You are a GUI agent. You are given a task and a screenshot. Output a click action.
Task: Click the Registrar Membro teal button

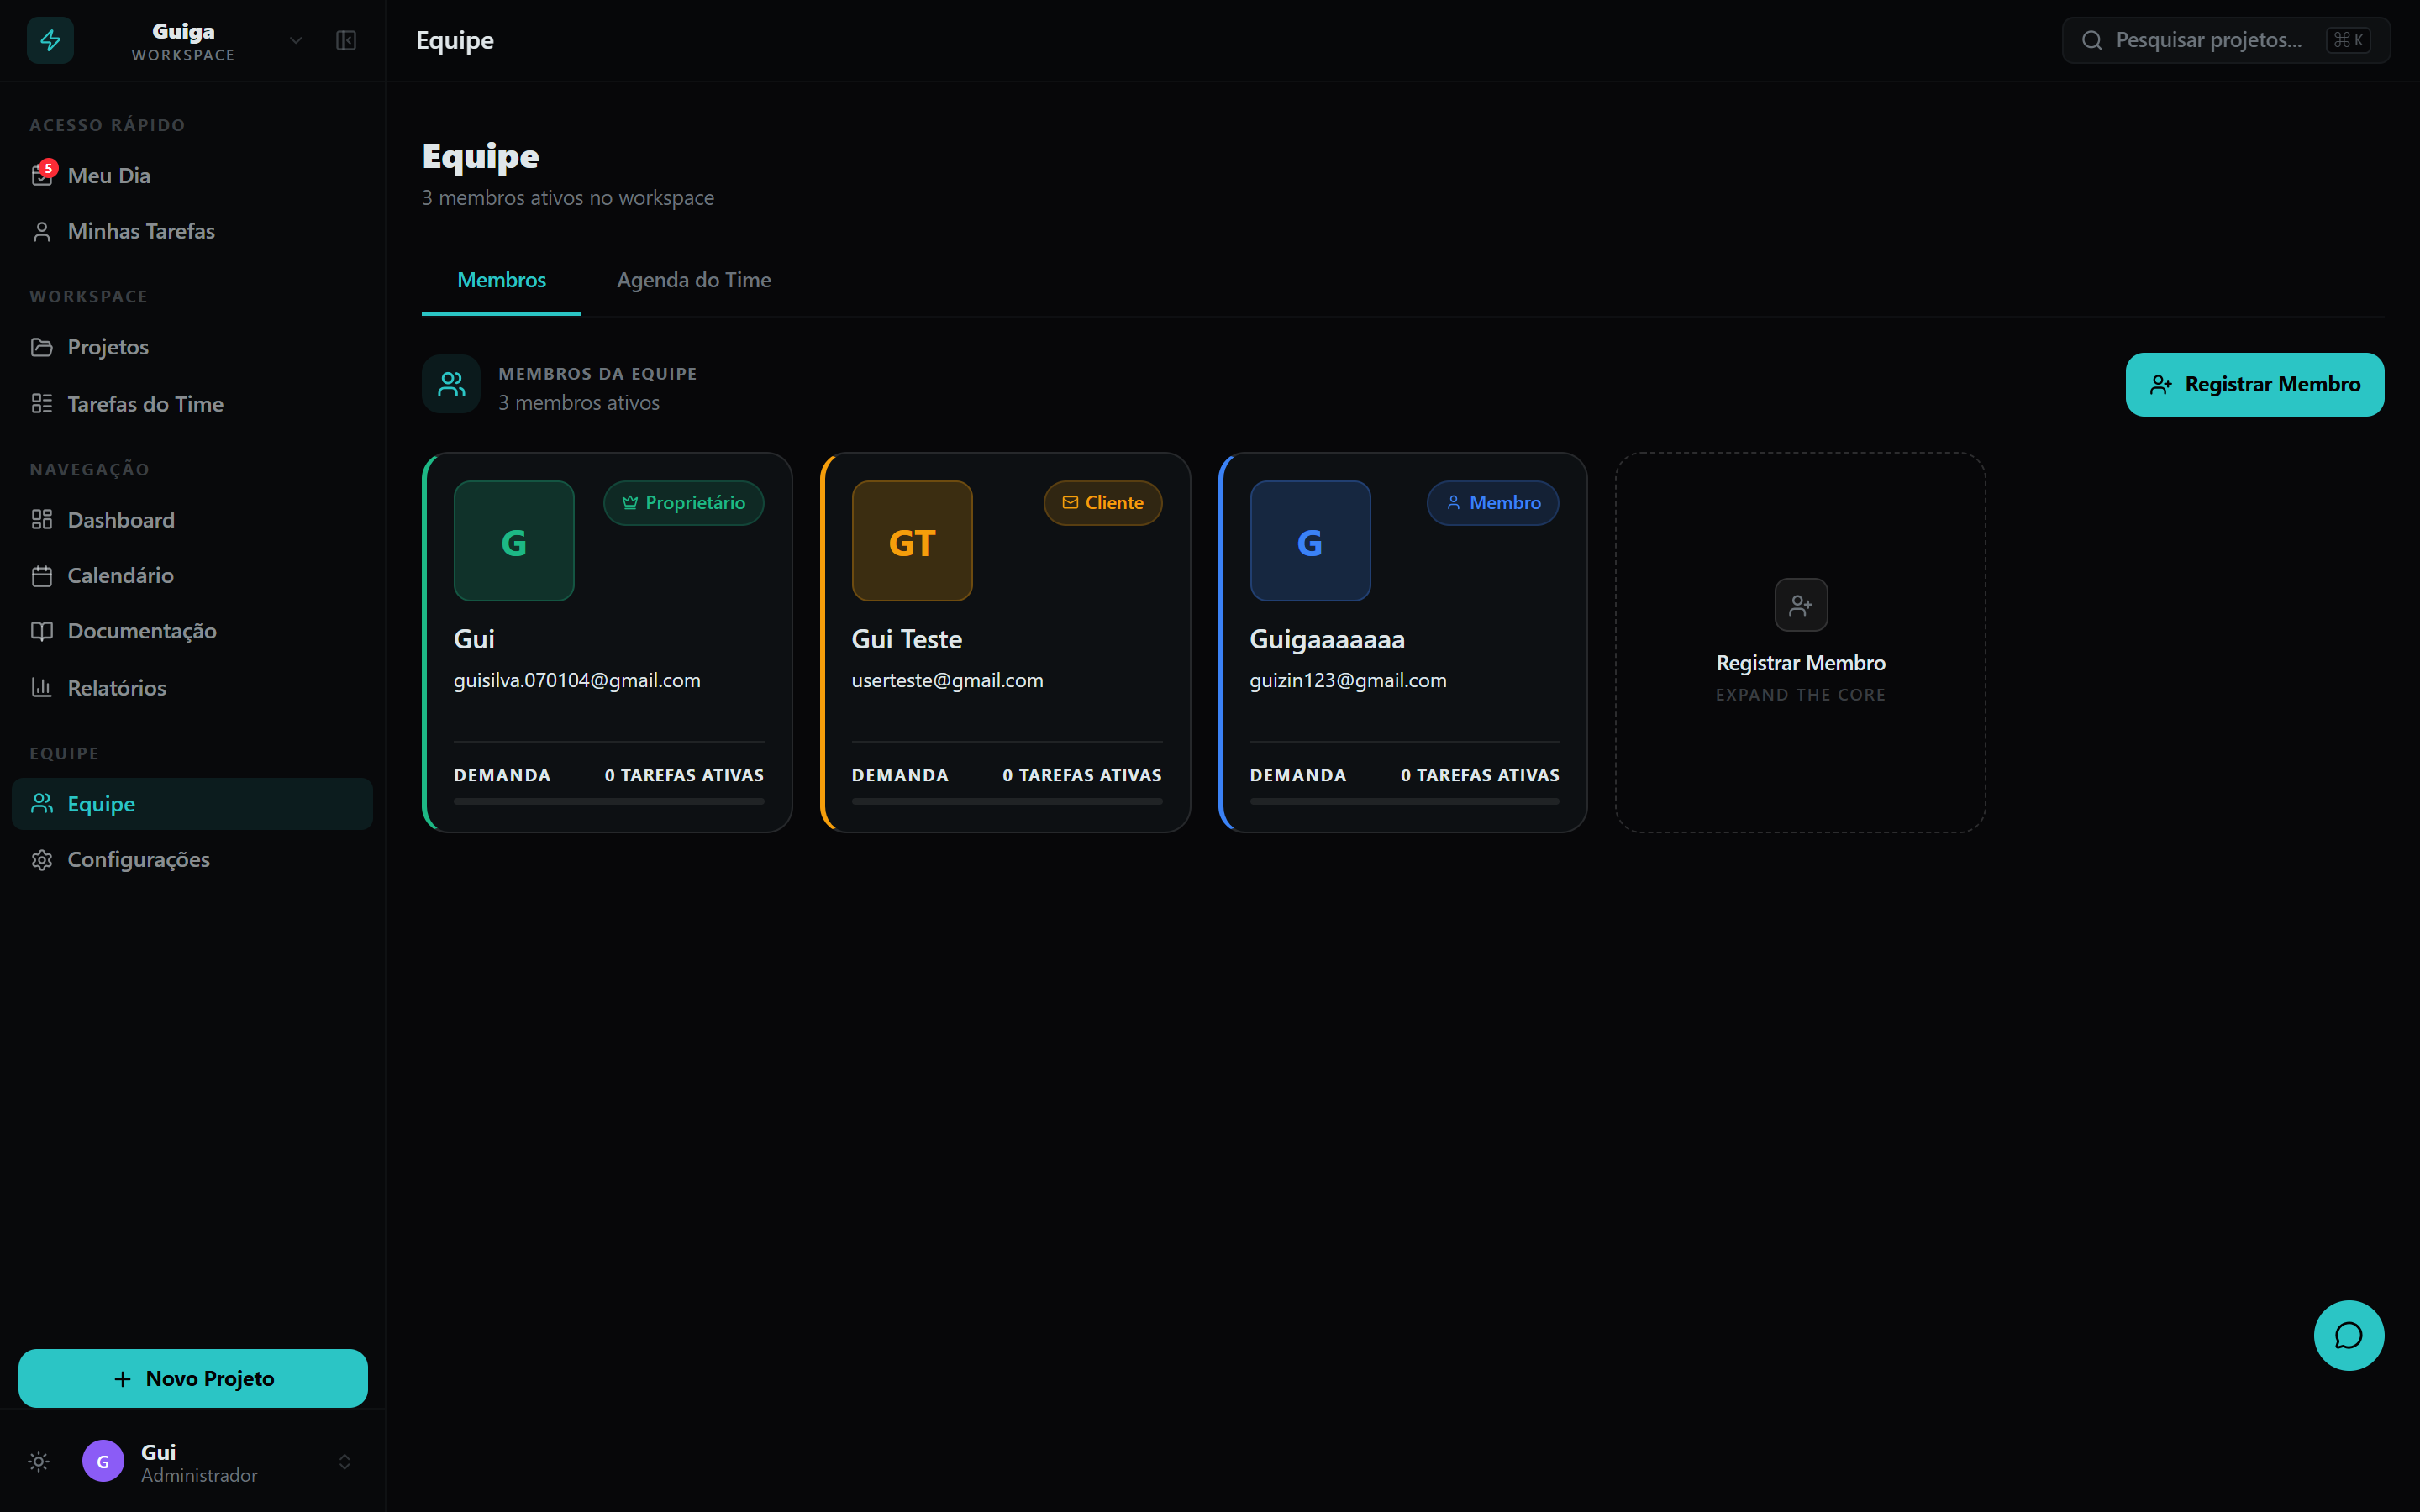[2254, 384]
